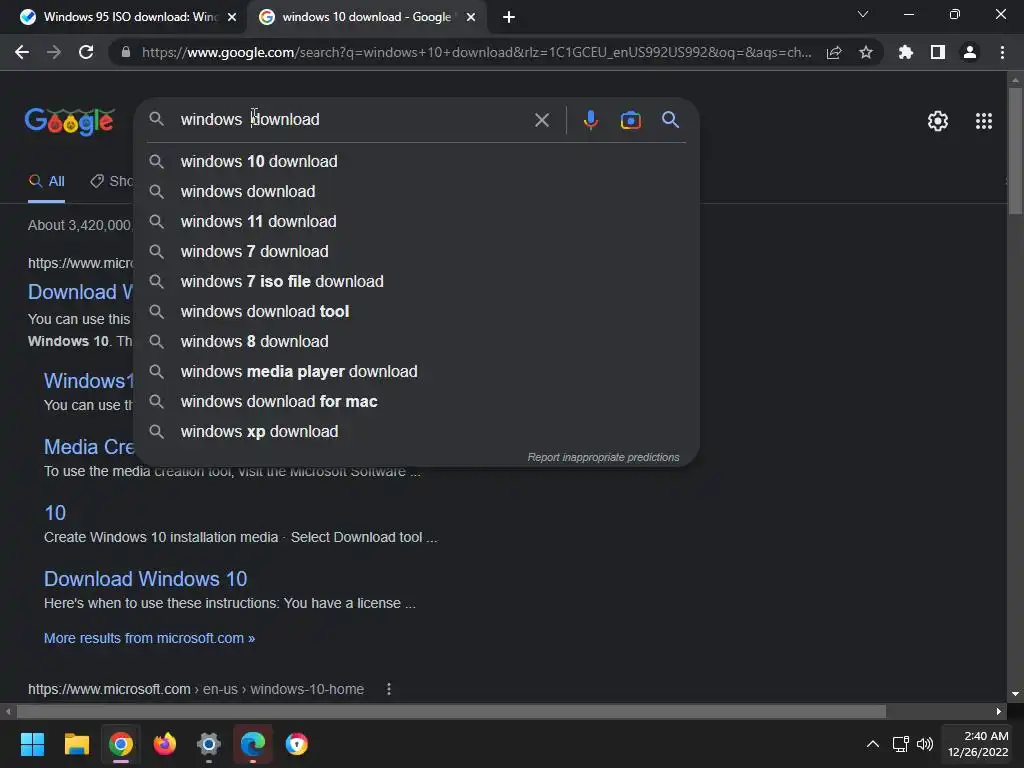Choose suggestion windows media player download
The width and height of the screenshot is (1024, 768).
click(x=416, y=372)
